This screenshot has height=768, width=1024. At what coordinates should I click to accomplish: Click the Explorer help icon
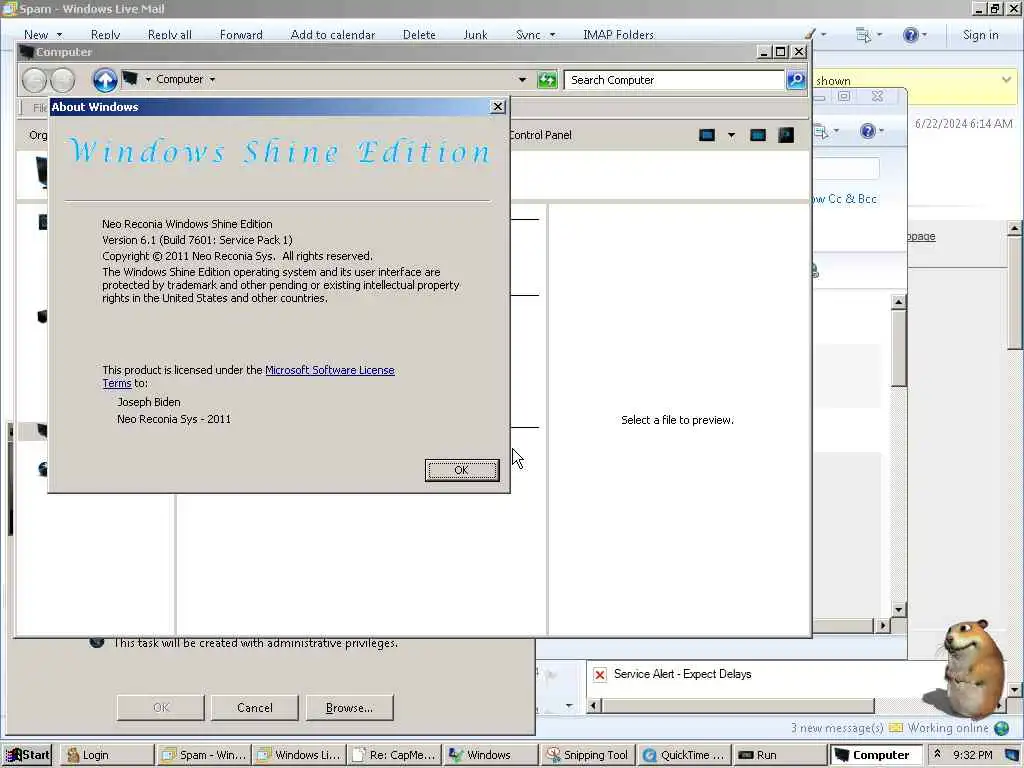pos(786,135)
